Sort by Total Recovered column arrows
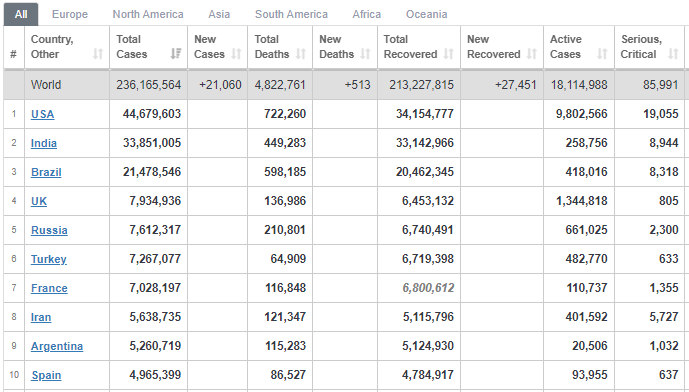This screenshot has height=392, width=689. tap(449, 54)
